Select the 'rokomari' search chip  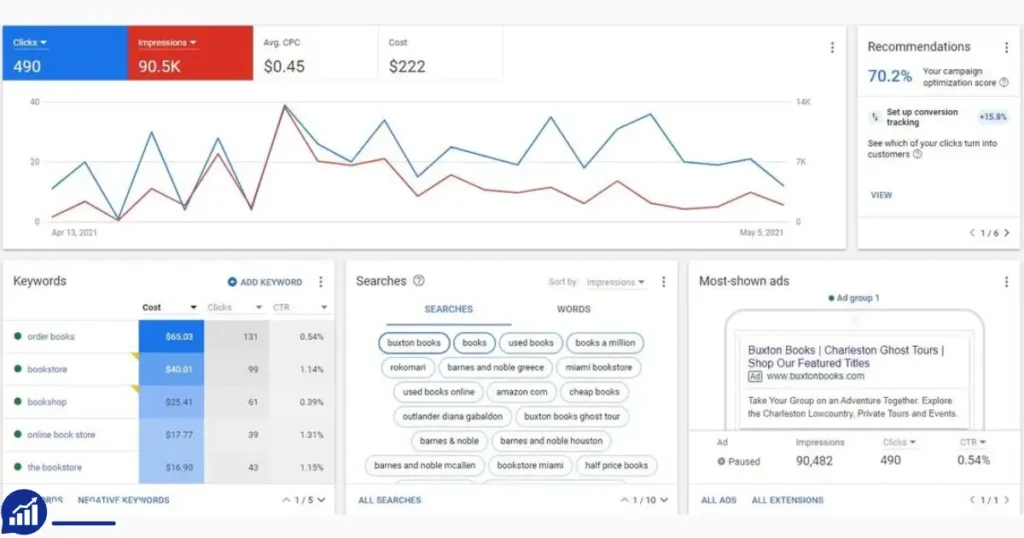tap(408, 368)
